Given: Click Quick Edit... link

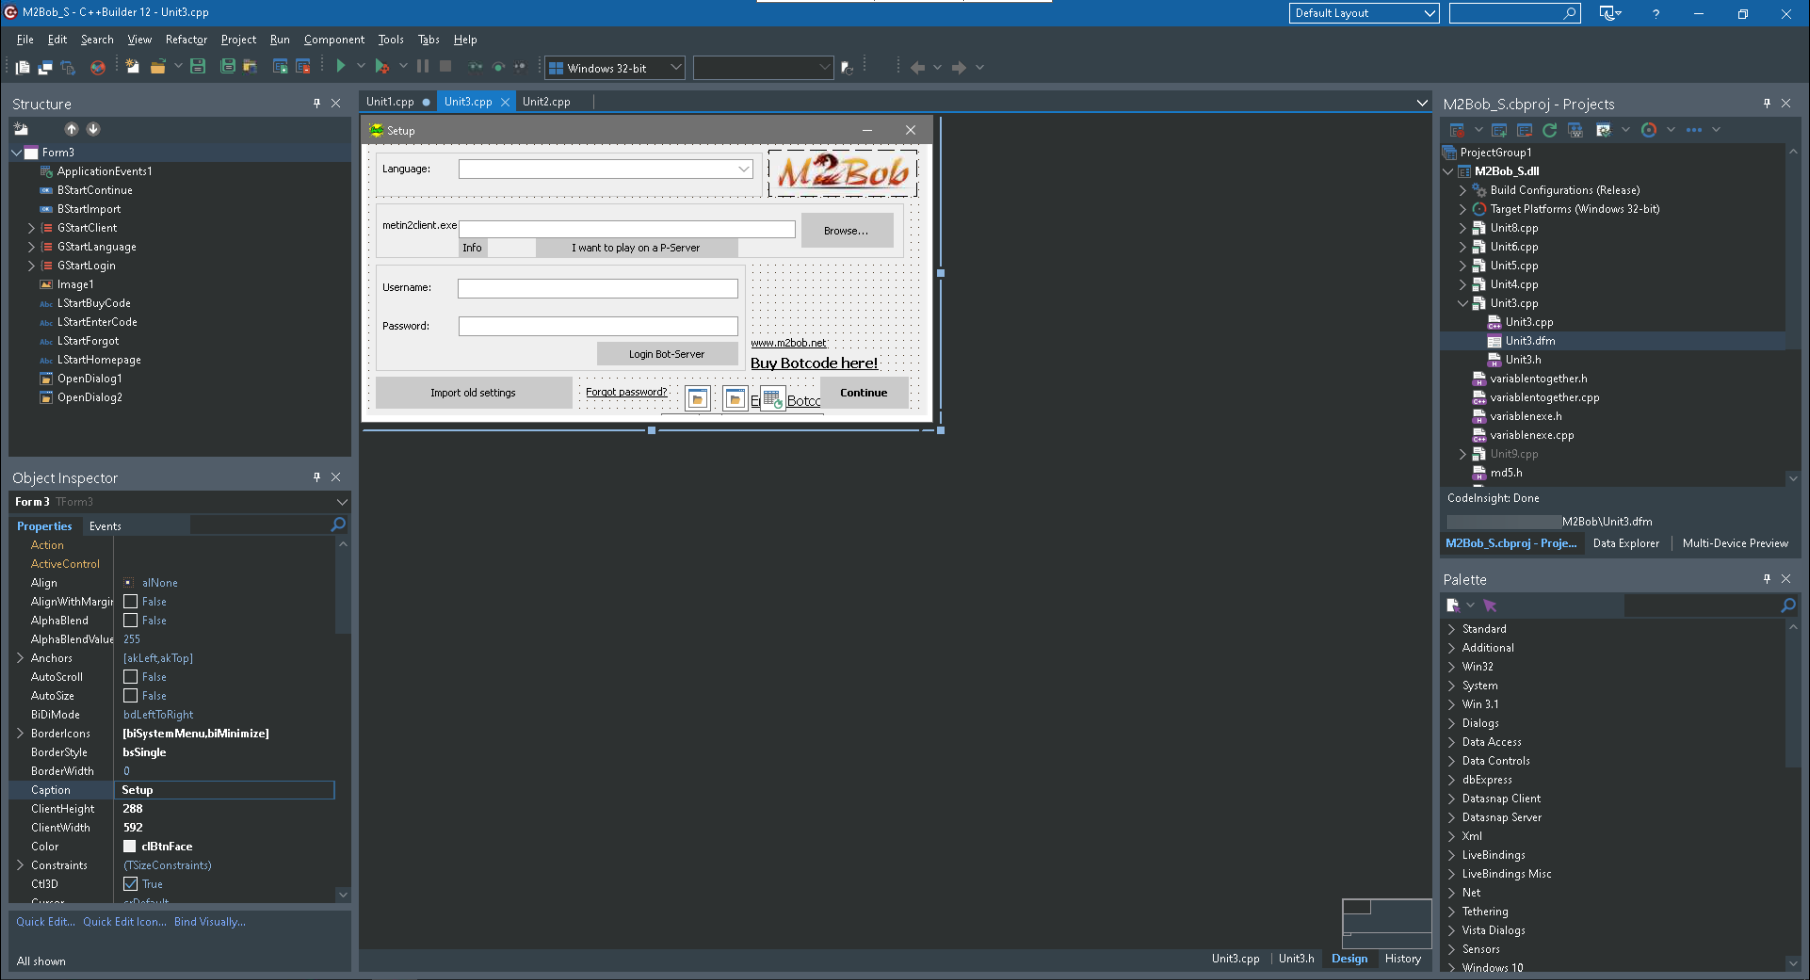Looking at the screenshot, I should click(45, 922).
